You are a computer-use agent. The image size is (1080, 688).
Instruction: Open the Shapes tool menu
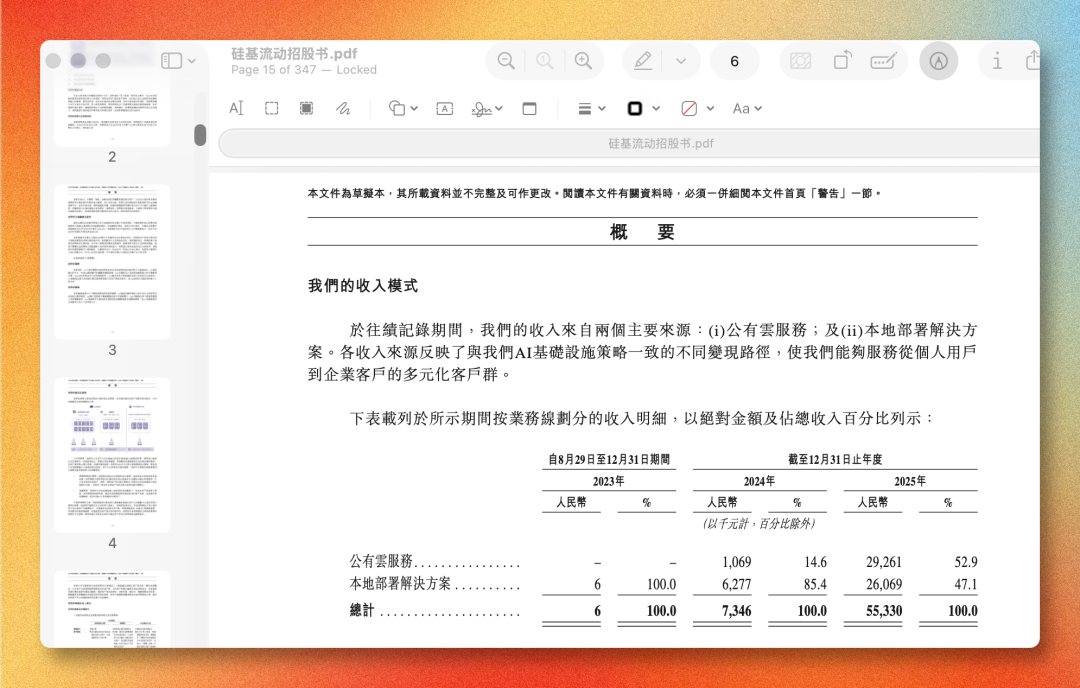[403, 108]
